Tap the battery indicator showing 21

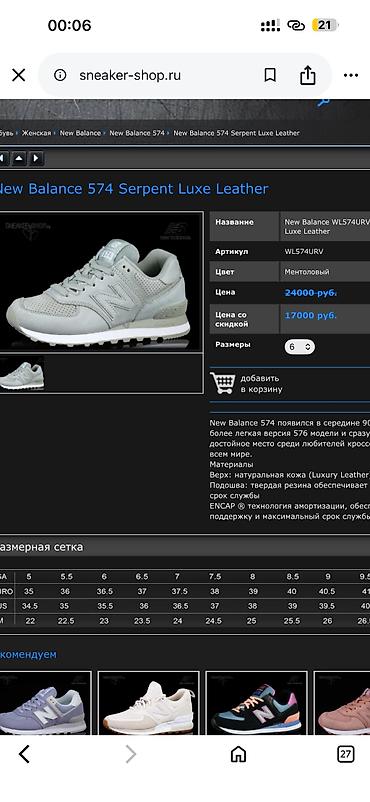324,25
